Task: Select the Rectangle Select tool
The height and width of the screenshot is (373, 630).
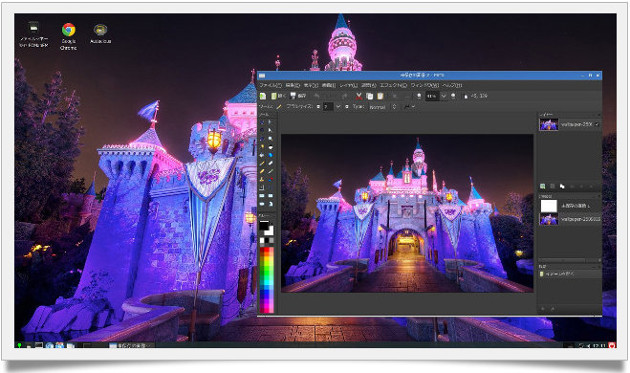Action: (x=262, y=122)
